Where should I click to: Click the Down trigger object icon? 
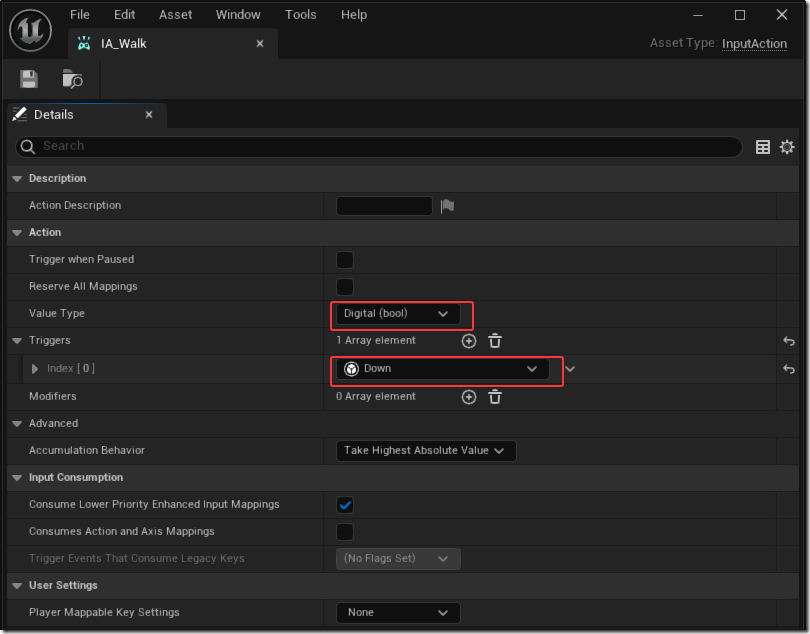pyautogui.click(x=351, y=369)
